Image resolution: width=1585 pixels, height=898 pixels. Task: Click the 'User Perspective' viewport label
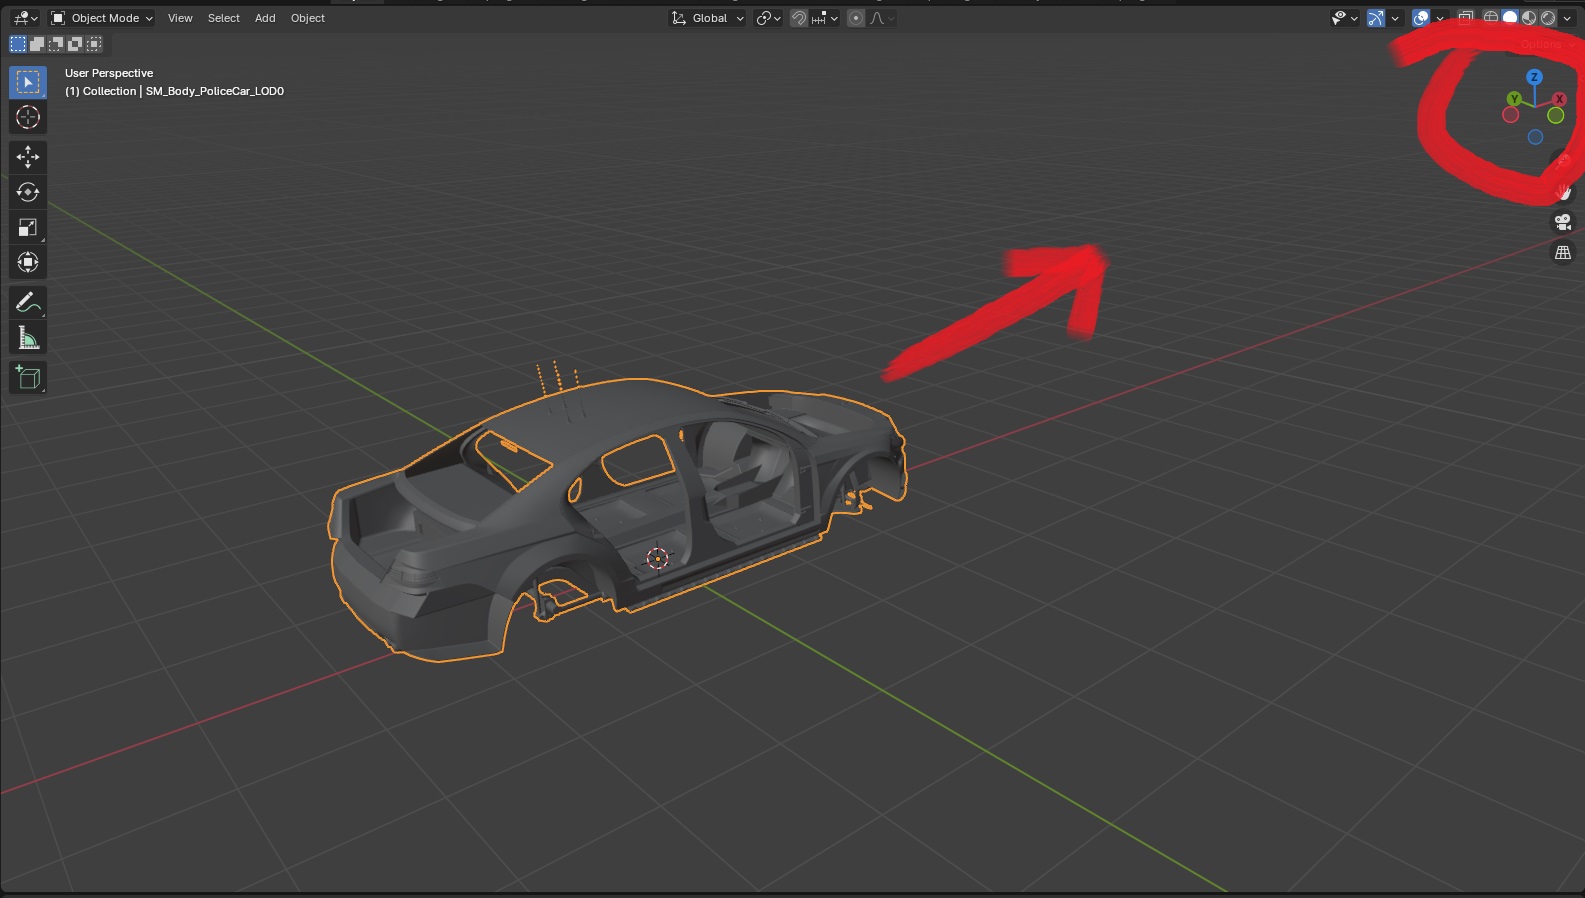(x=109, y=73)
